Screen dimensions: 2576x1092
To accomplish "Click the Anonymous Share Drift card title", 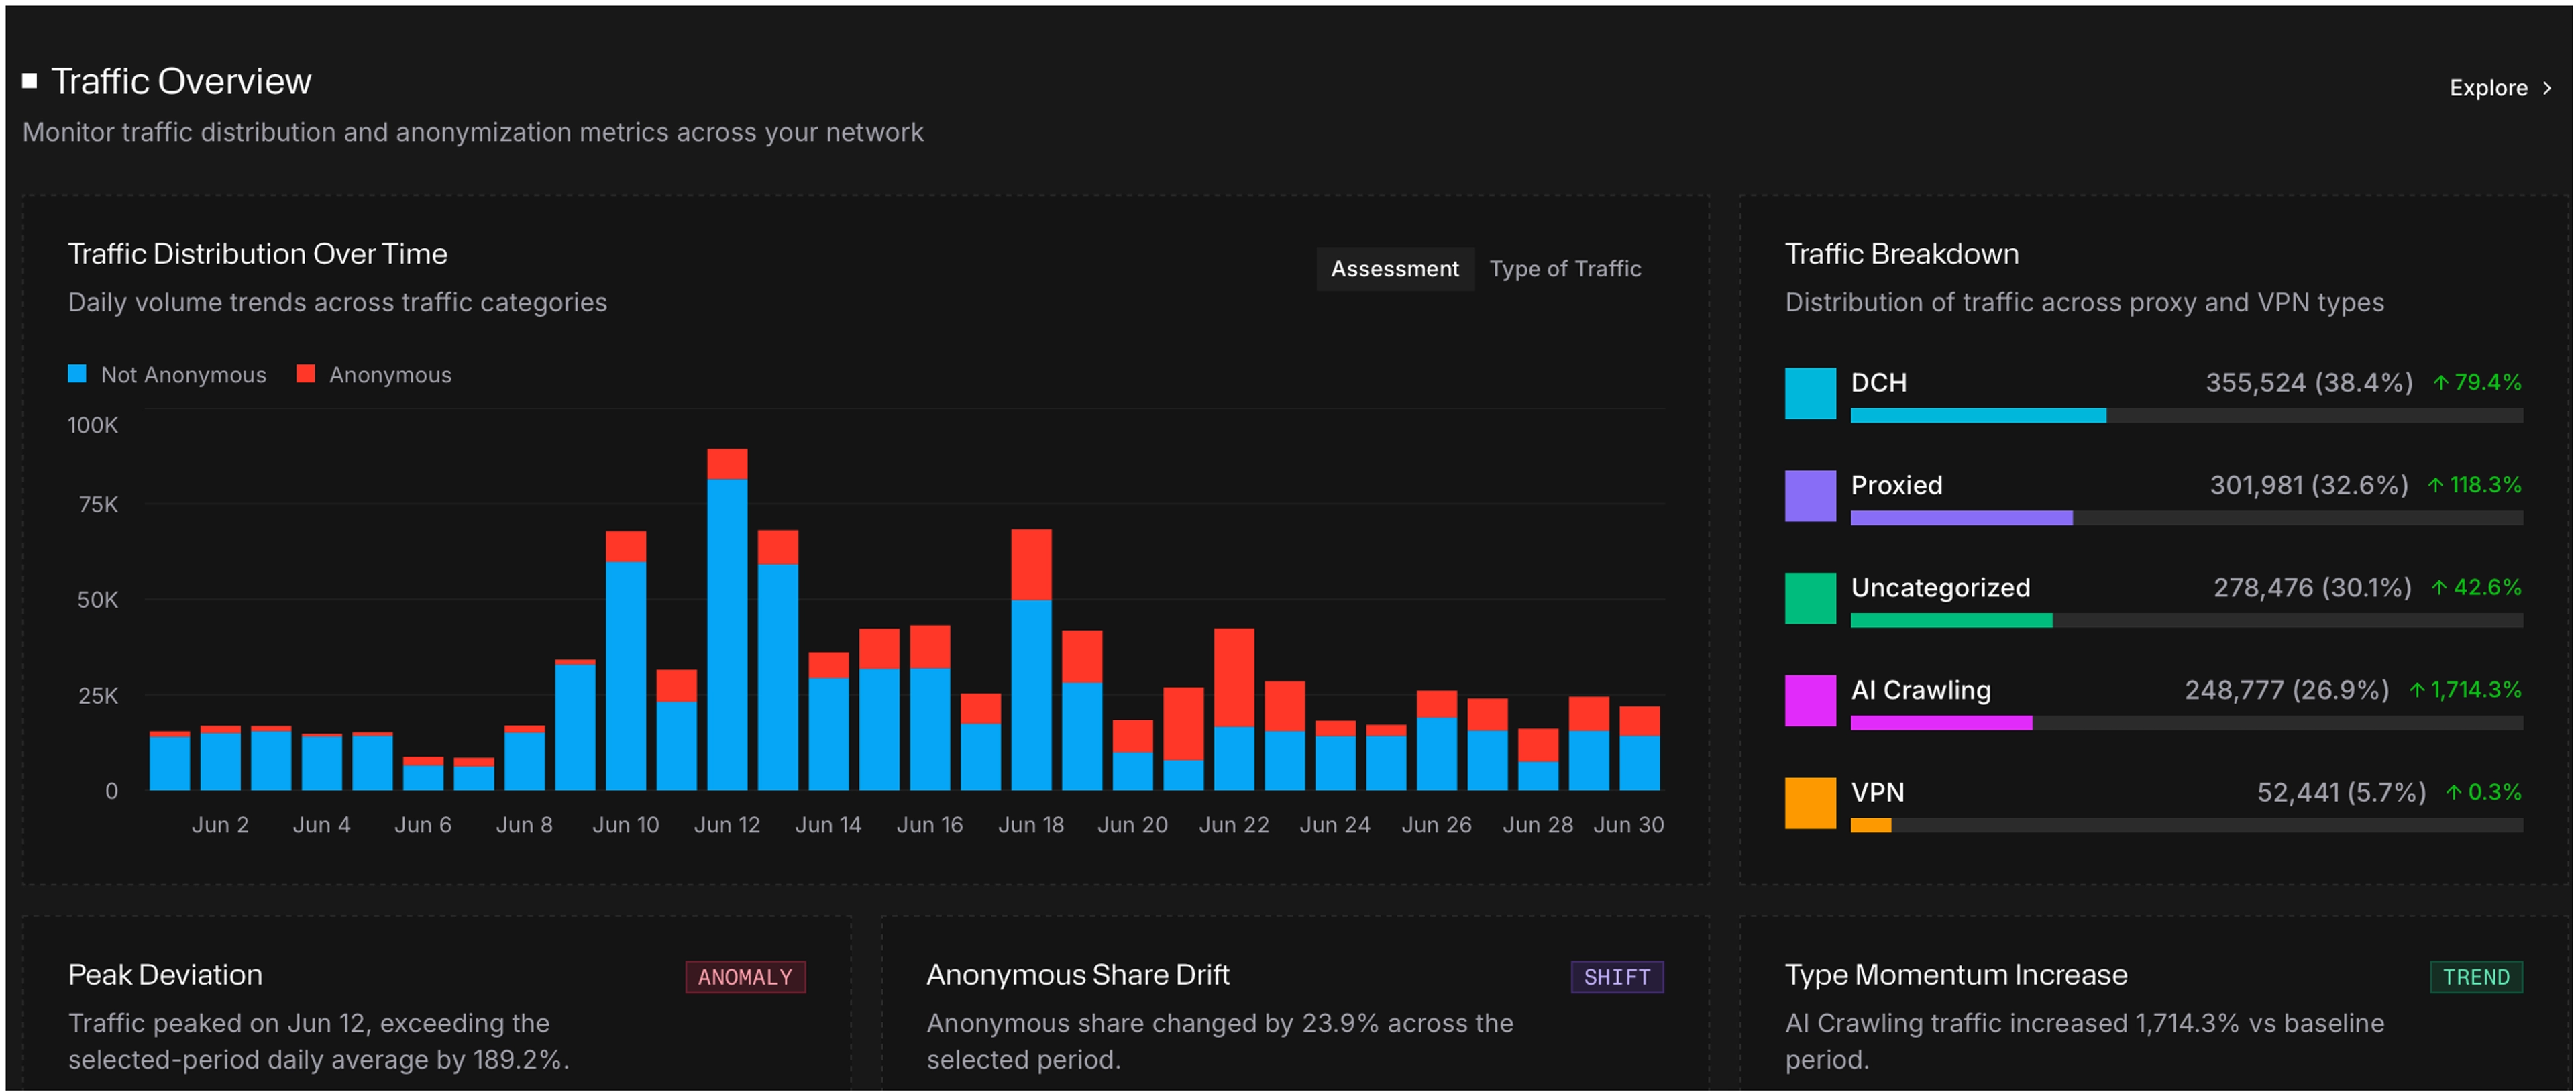I will [1078, 975].
